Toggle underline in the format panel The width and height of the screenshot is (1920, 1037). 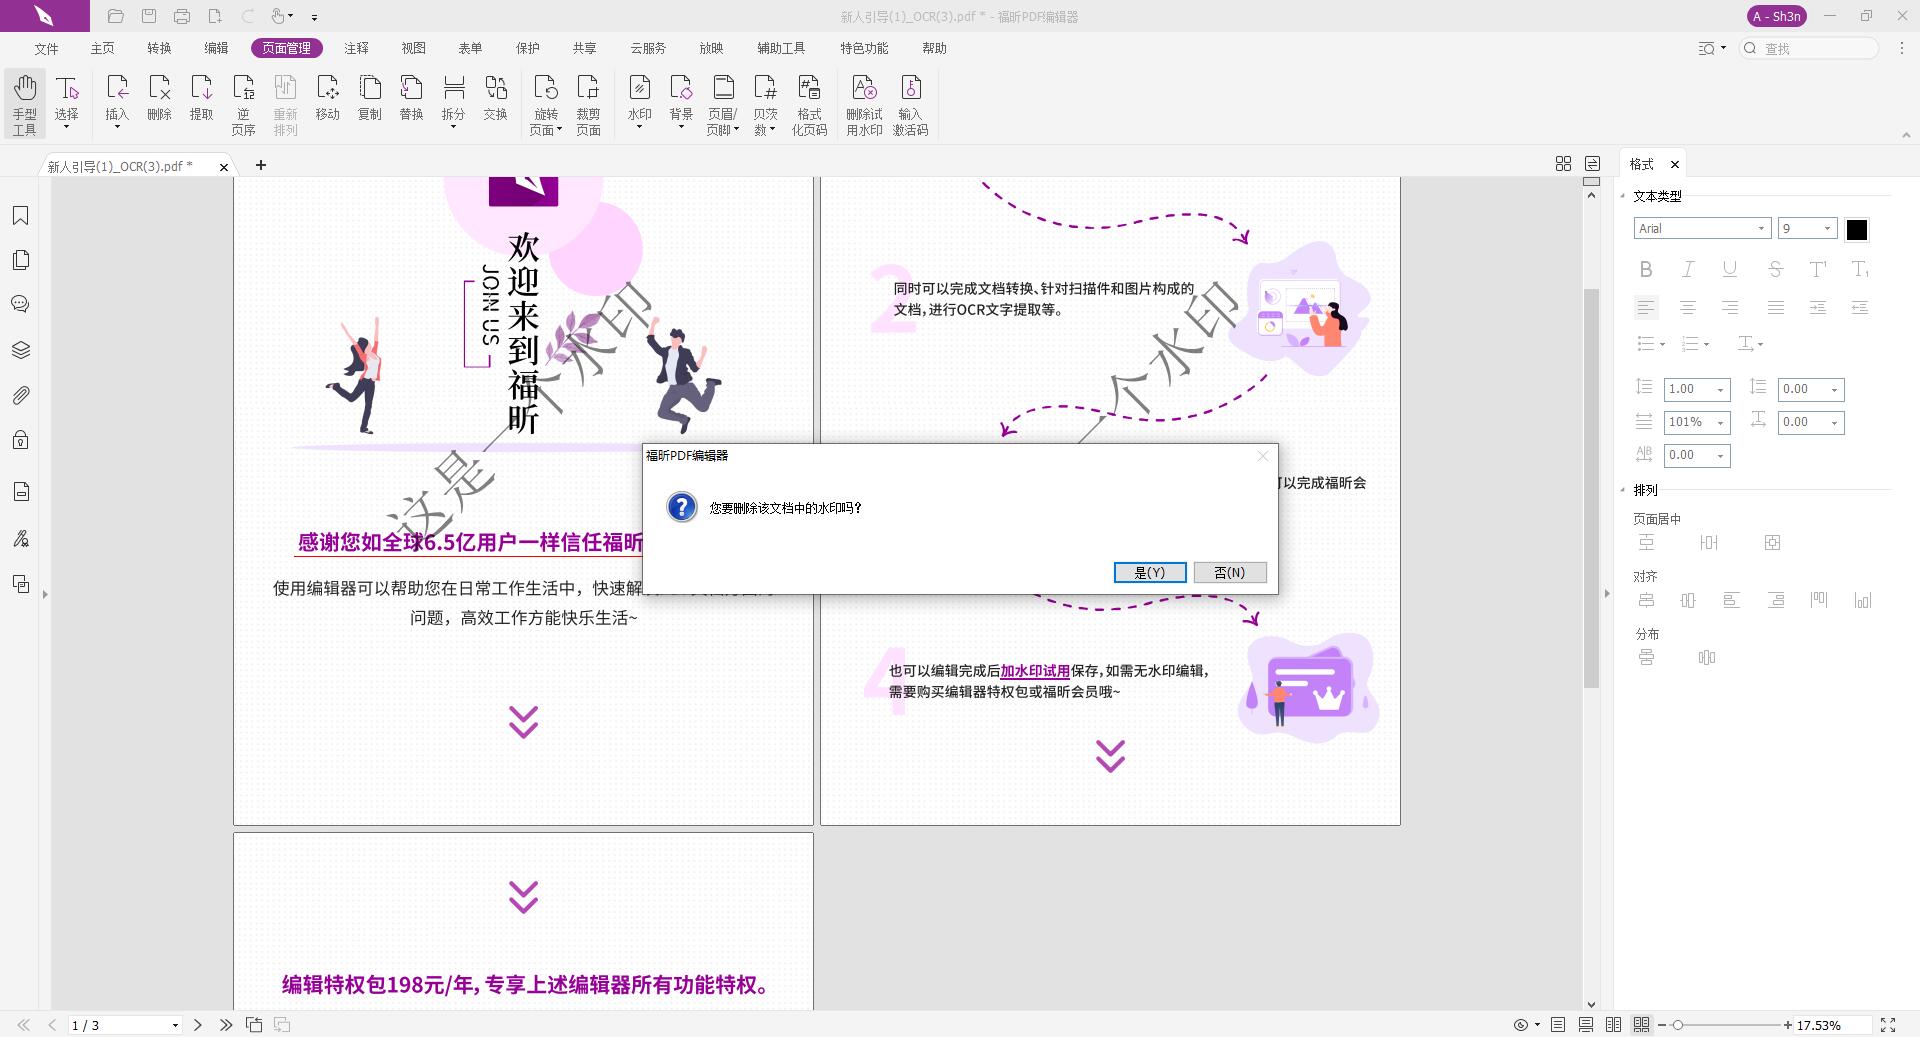coord(1728,268)
